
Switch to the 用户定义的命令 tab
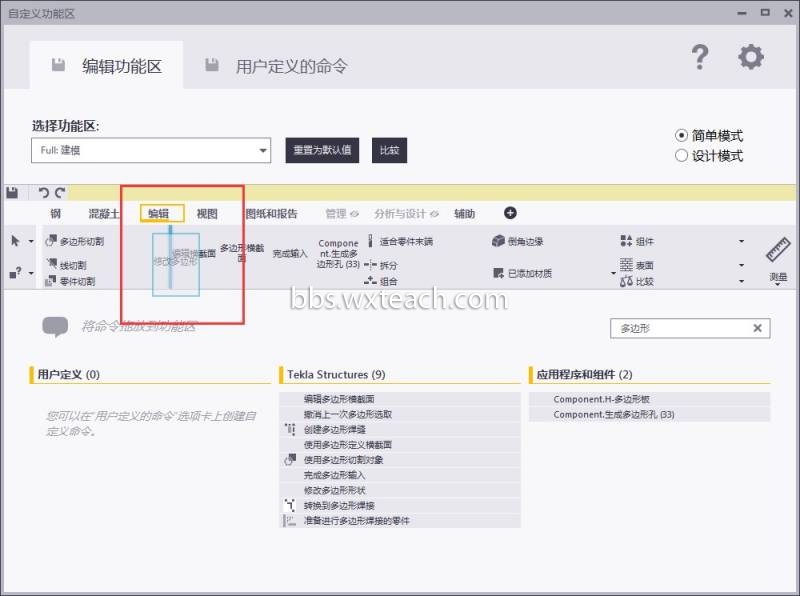277,66
